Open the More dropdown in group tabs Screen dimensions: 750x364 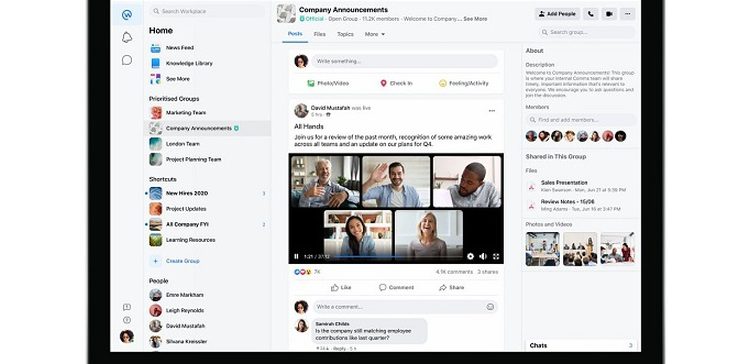point(375,34)
